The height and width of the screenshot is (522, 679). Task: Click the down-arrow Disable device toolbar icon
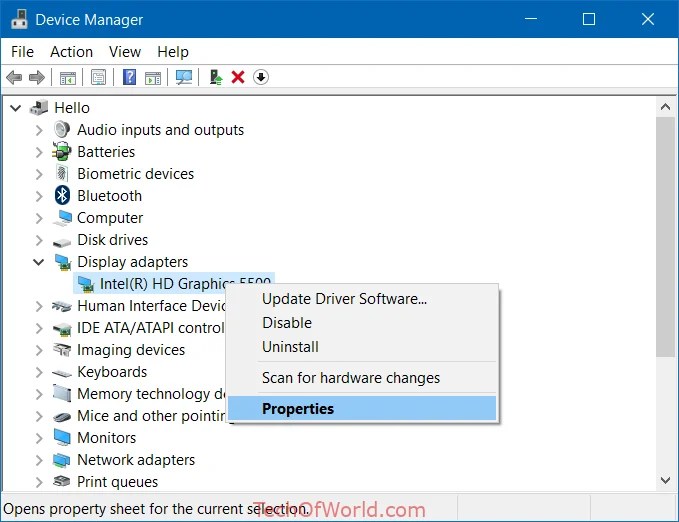pyautogui.click(x=261, y=78)
